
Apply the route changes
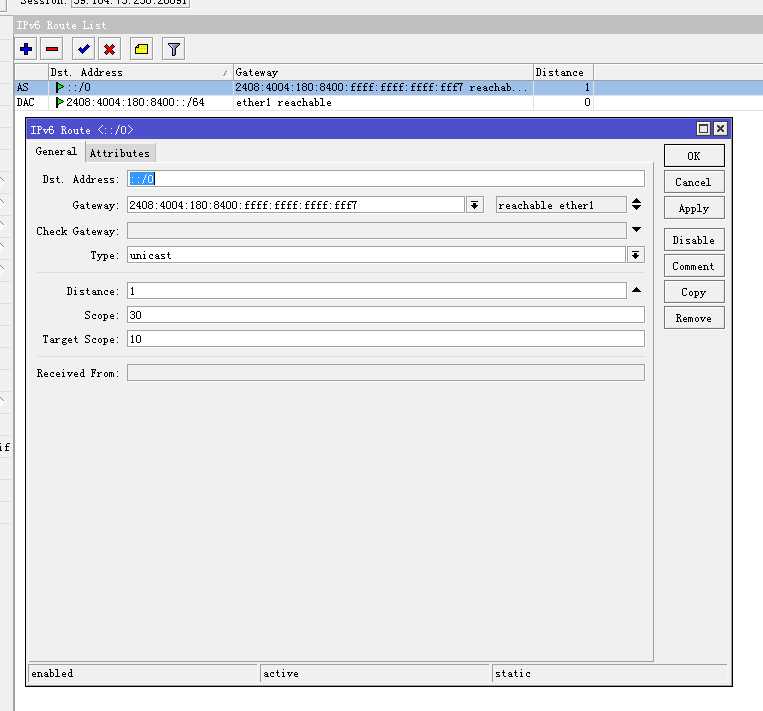tap(694, 208)
